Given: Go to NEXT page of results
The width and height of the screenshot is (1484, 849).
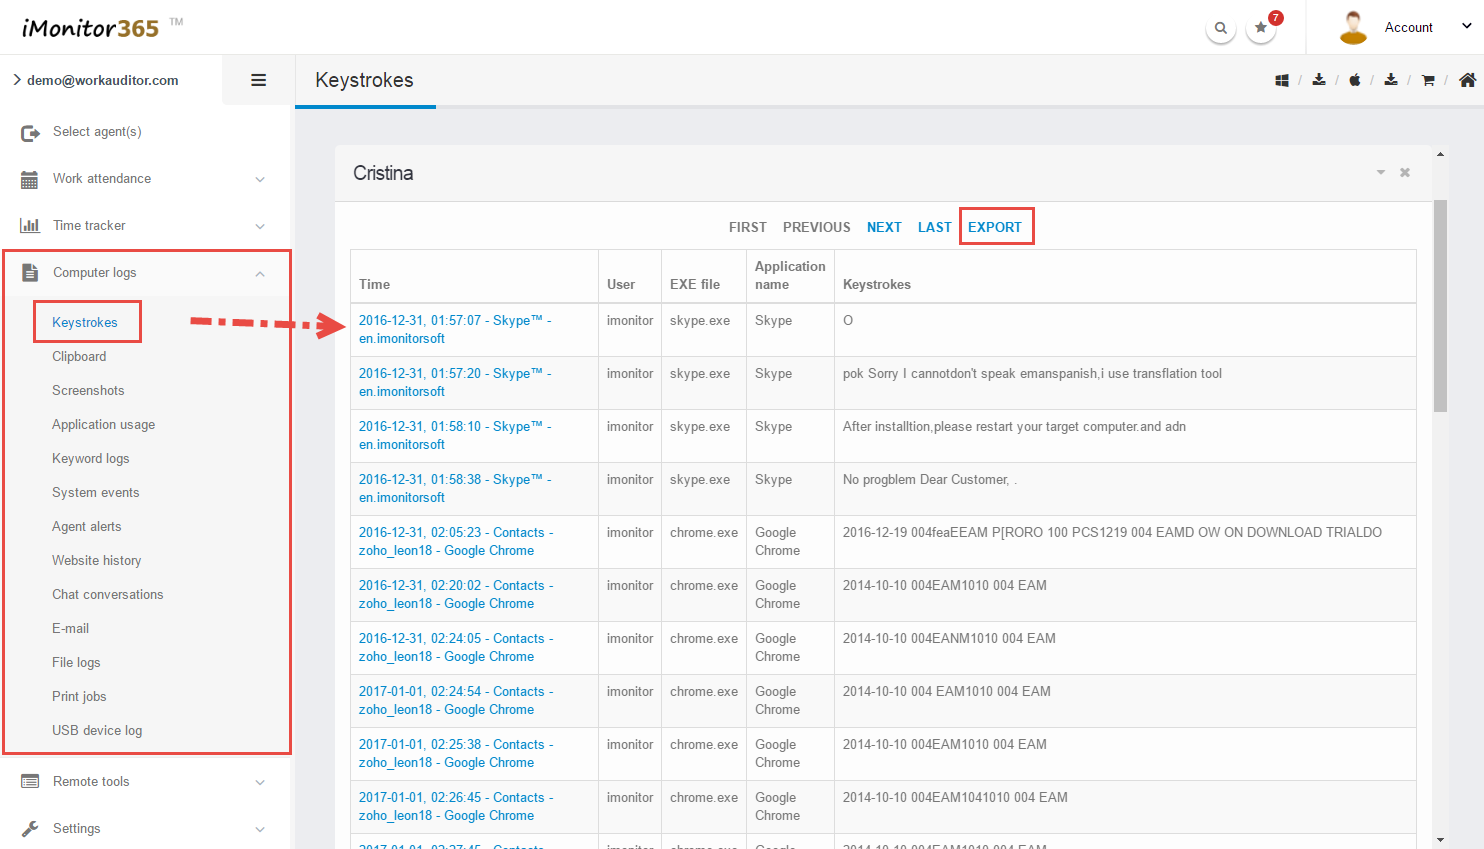Looking at the screenshot, I should coord(884,227).
